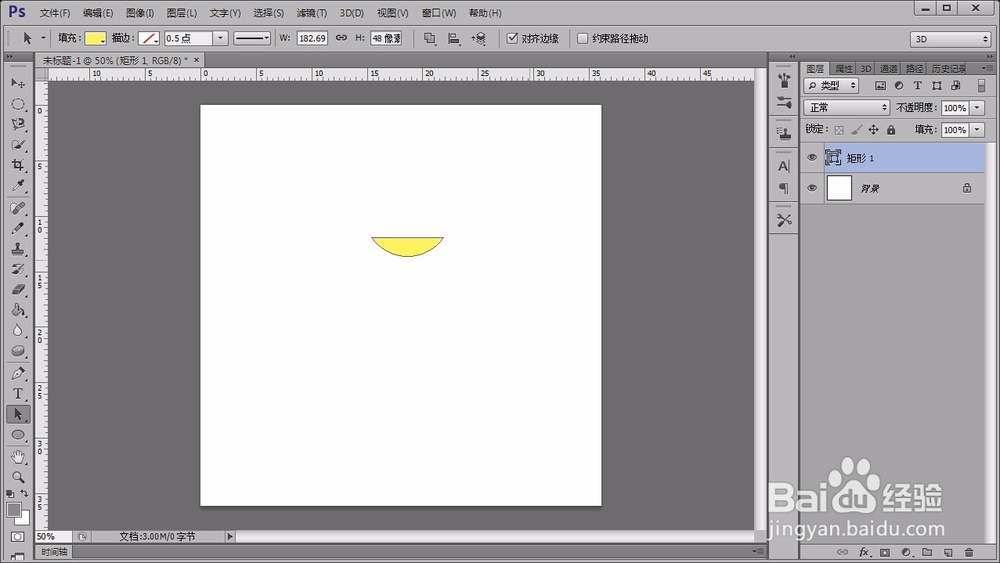1000x563 pixels.
Task: Select the Ellipse shape tool
Action: [x=18, y=435]
